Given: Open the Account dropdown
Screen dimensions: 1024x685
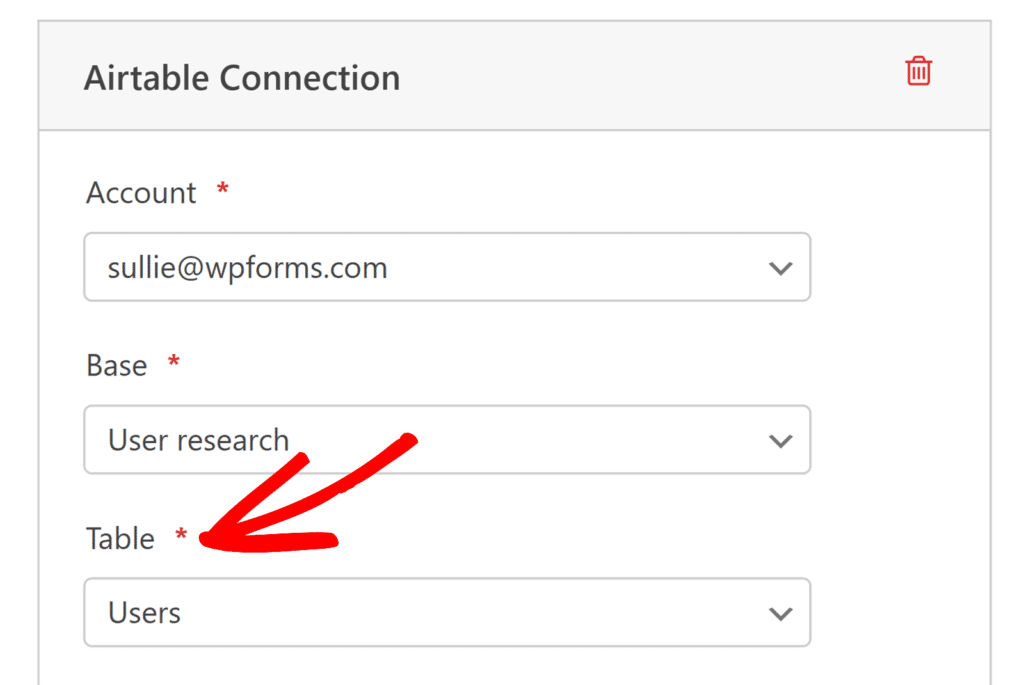Looking at the screenshot, I should (x=447, y=268).
